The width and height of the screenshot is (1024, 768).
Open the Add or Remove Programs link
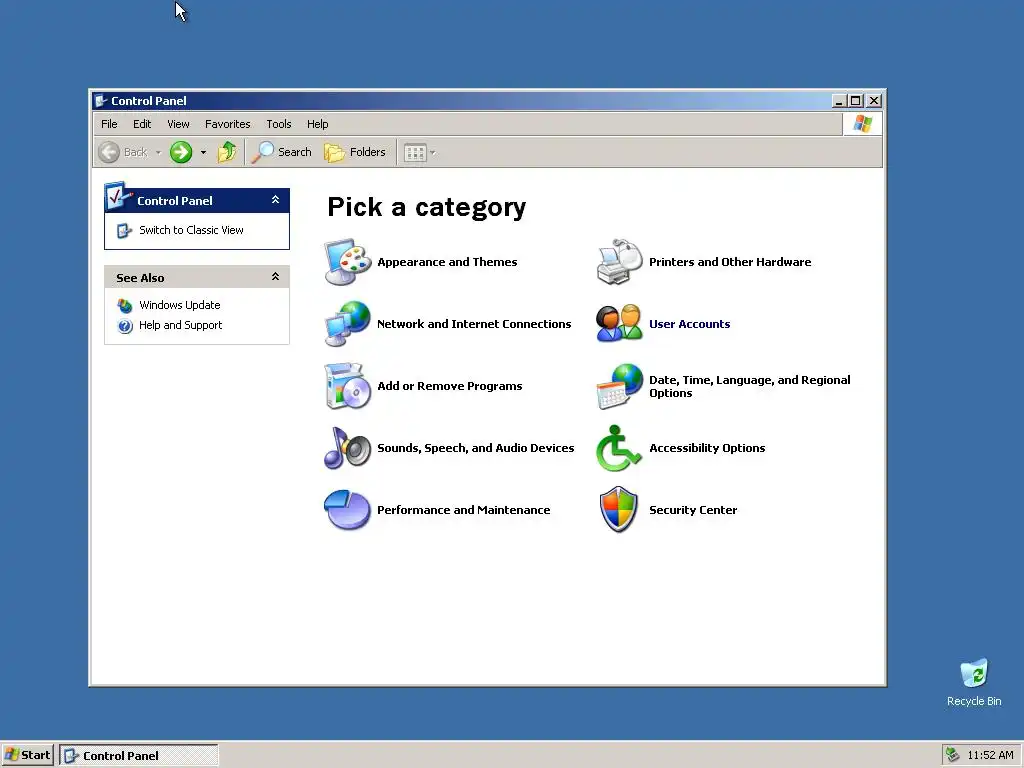(450, 386)
